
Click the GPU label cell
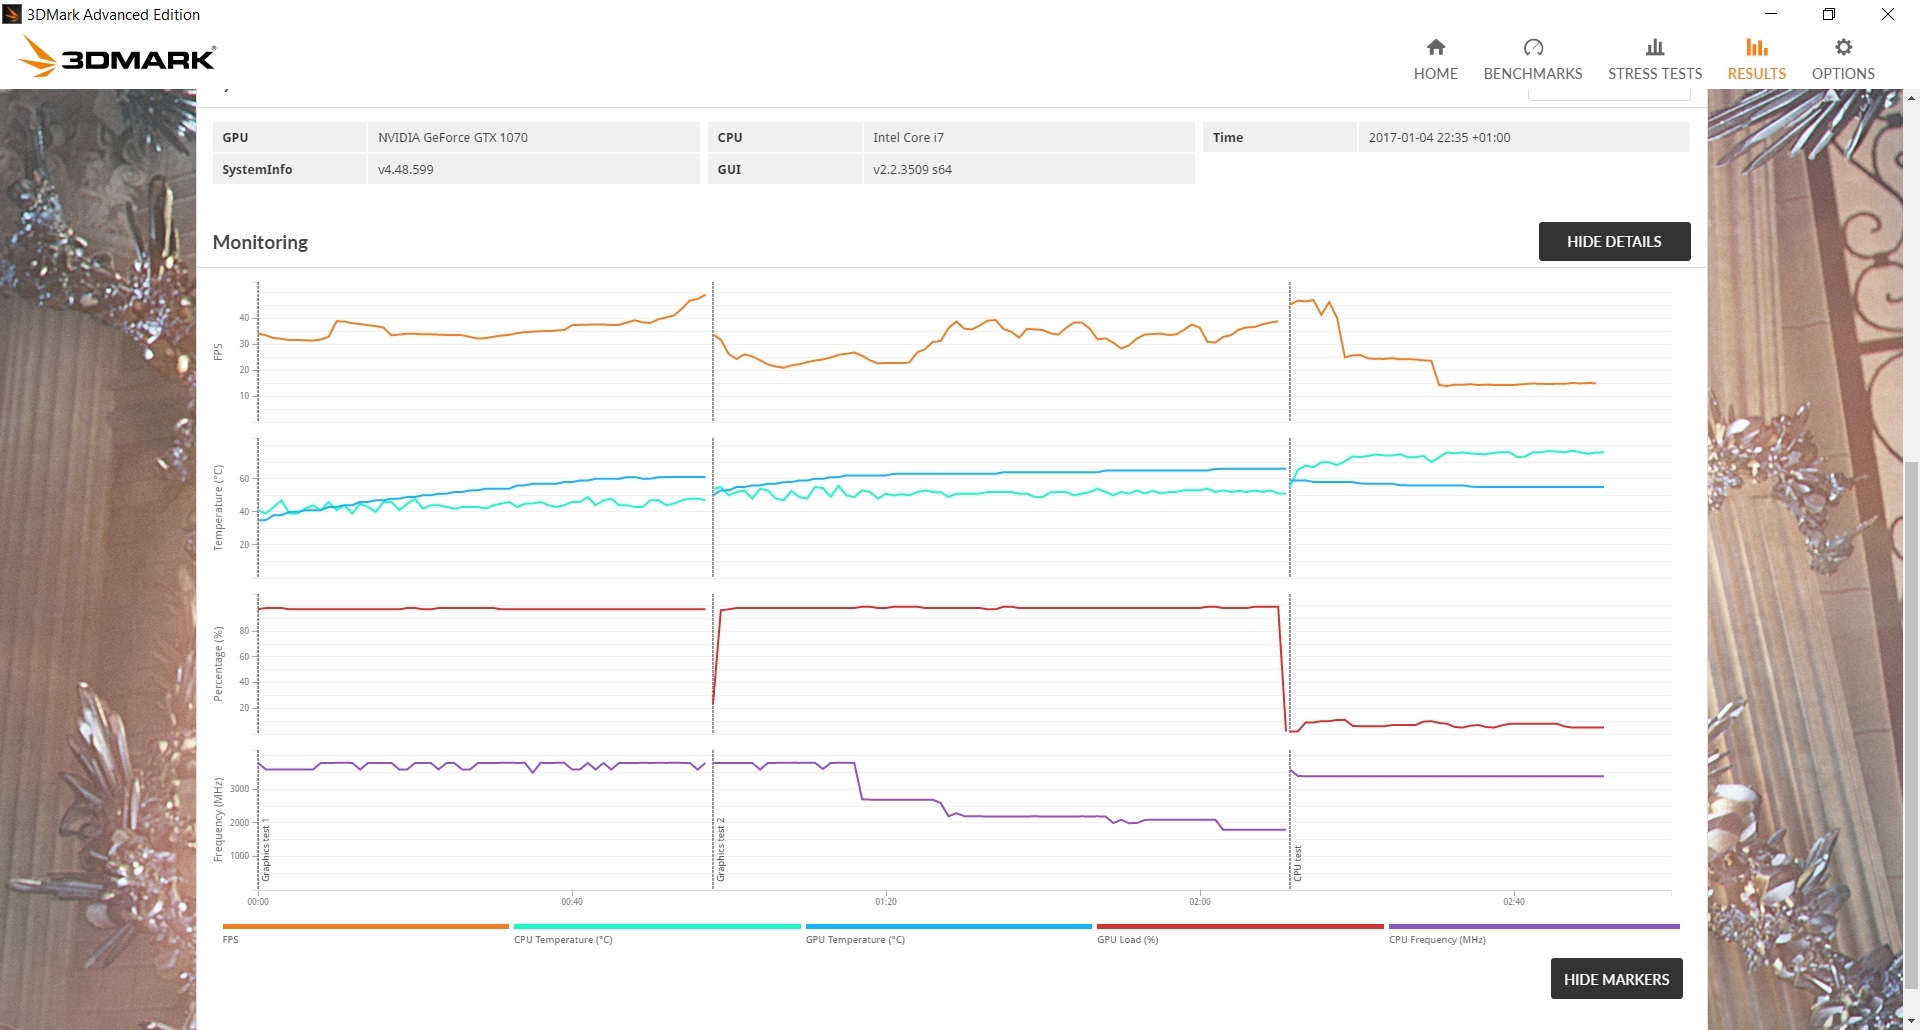[x=289, y=137]
